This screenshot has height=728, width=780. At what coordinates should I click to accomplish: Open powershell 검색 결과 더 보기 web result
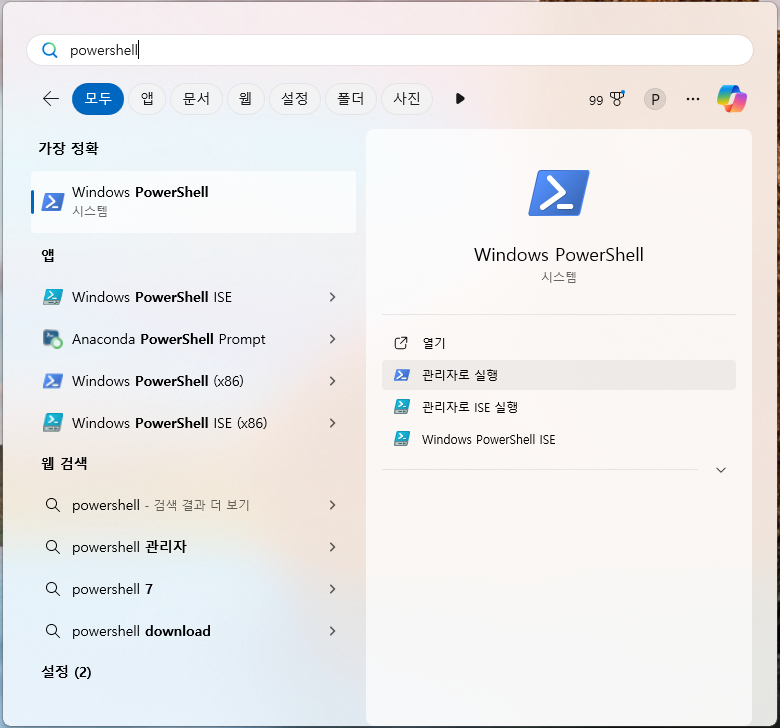pyautogui.click(x=194, y=505)
